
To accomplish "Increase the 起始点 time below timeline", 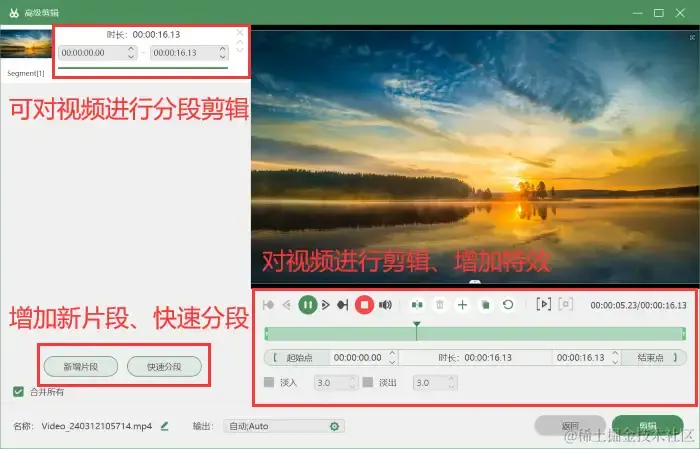I will (392, 353).
